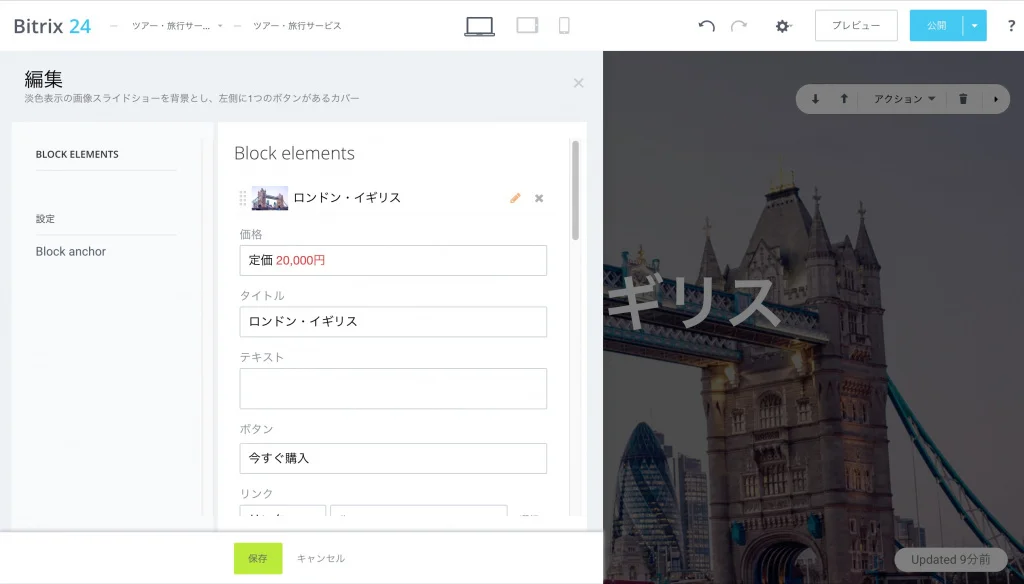Screen dimensions: 1024x584
Task: Click the ロンドン・イギリス element heading
Action: (347, 197)
